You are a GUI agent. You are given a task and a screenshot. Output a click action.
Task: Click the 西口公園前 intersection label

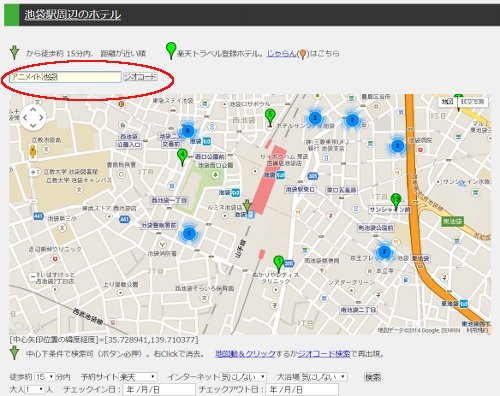tap(210, 156)
